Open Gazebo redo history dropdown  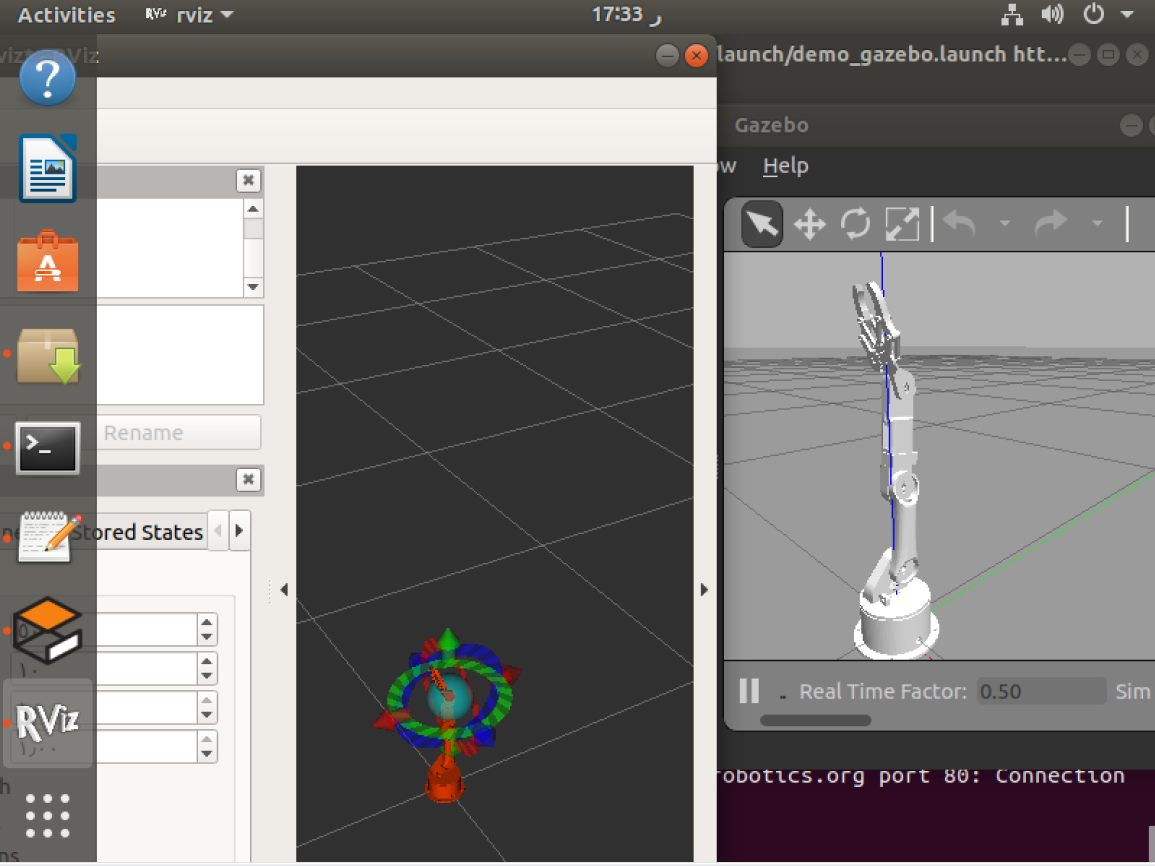pos(1097,223)
